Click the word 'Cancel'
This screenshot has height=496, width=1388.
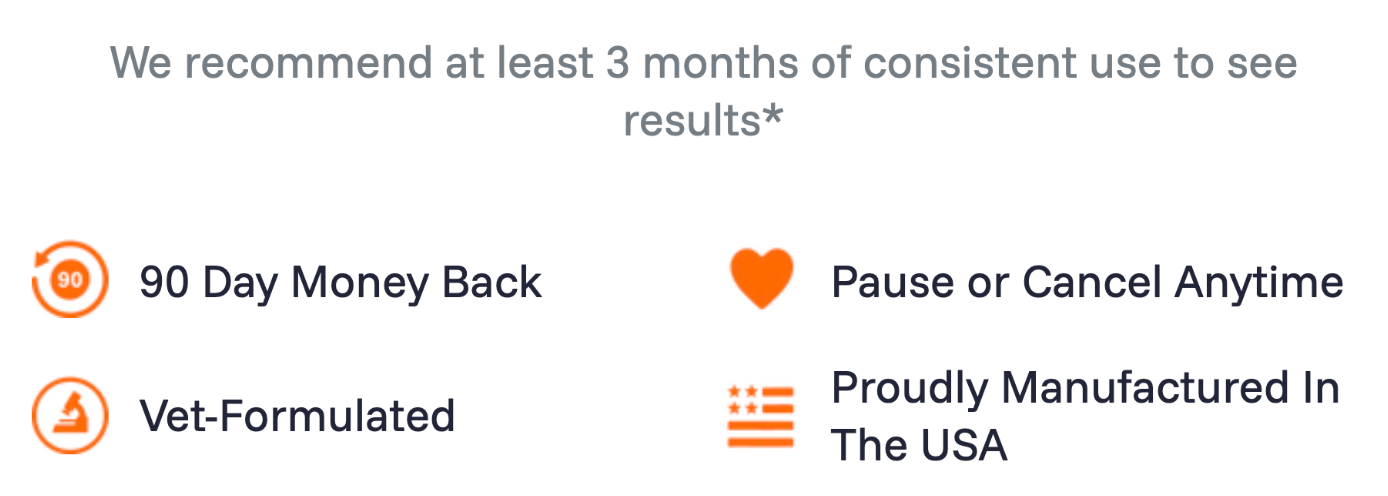(1091, 283)
